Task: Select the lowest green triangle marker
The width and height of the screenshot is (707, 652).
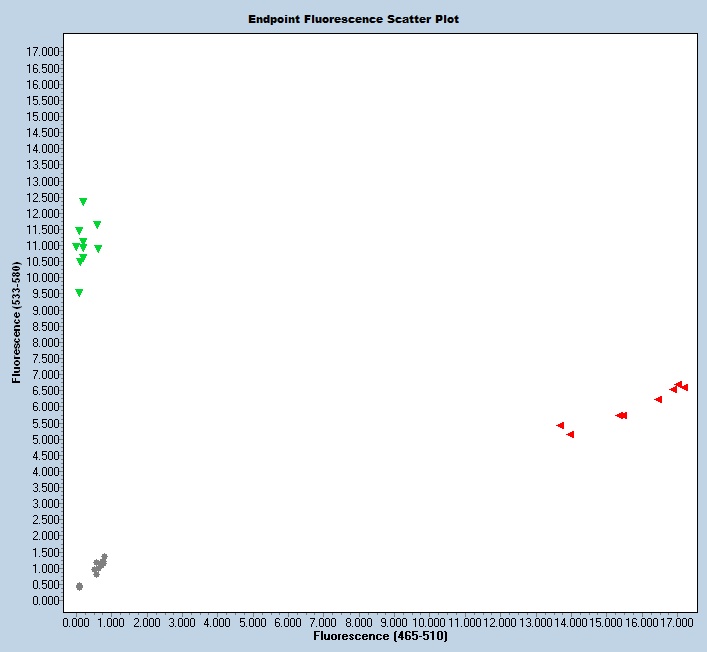Action: pyautogui.click(x=79, y=293)
